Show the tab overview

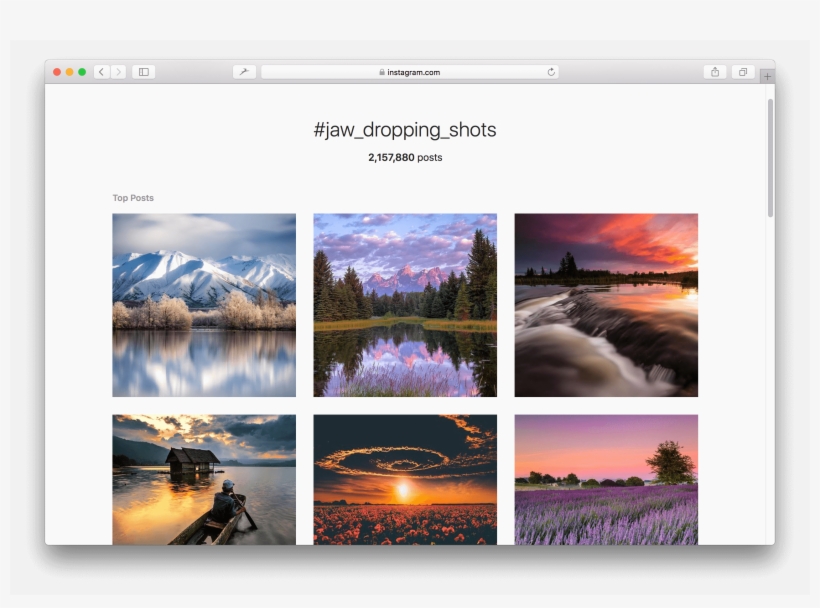[743, 72]
